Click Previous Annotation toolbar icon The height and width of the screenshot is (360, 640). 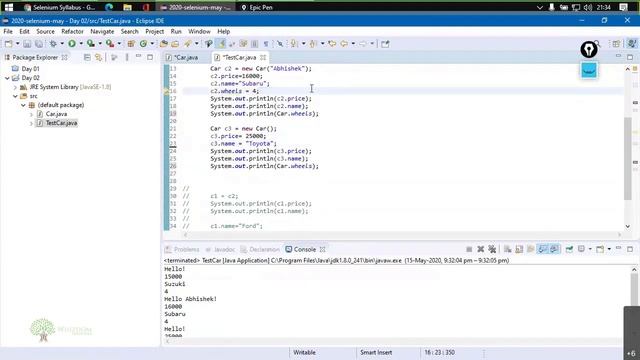[x=313, y=44]
